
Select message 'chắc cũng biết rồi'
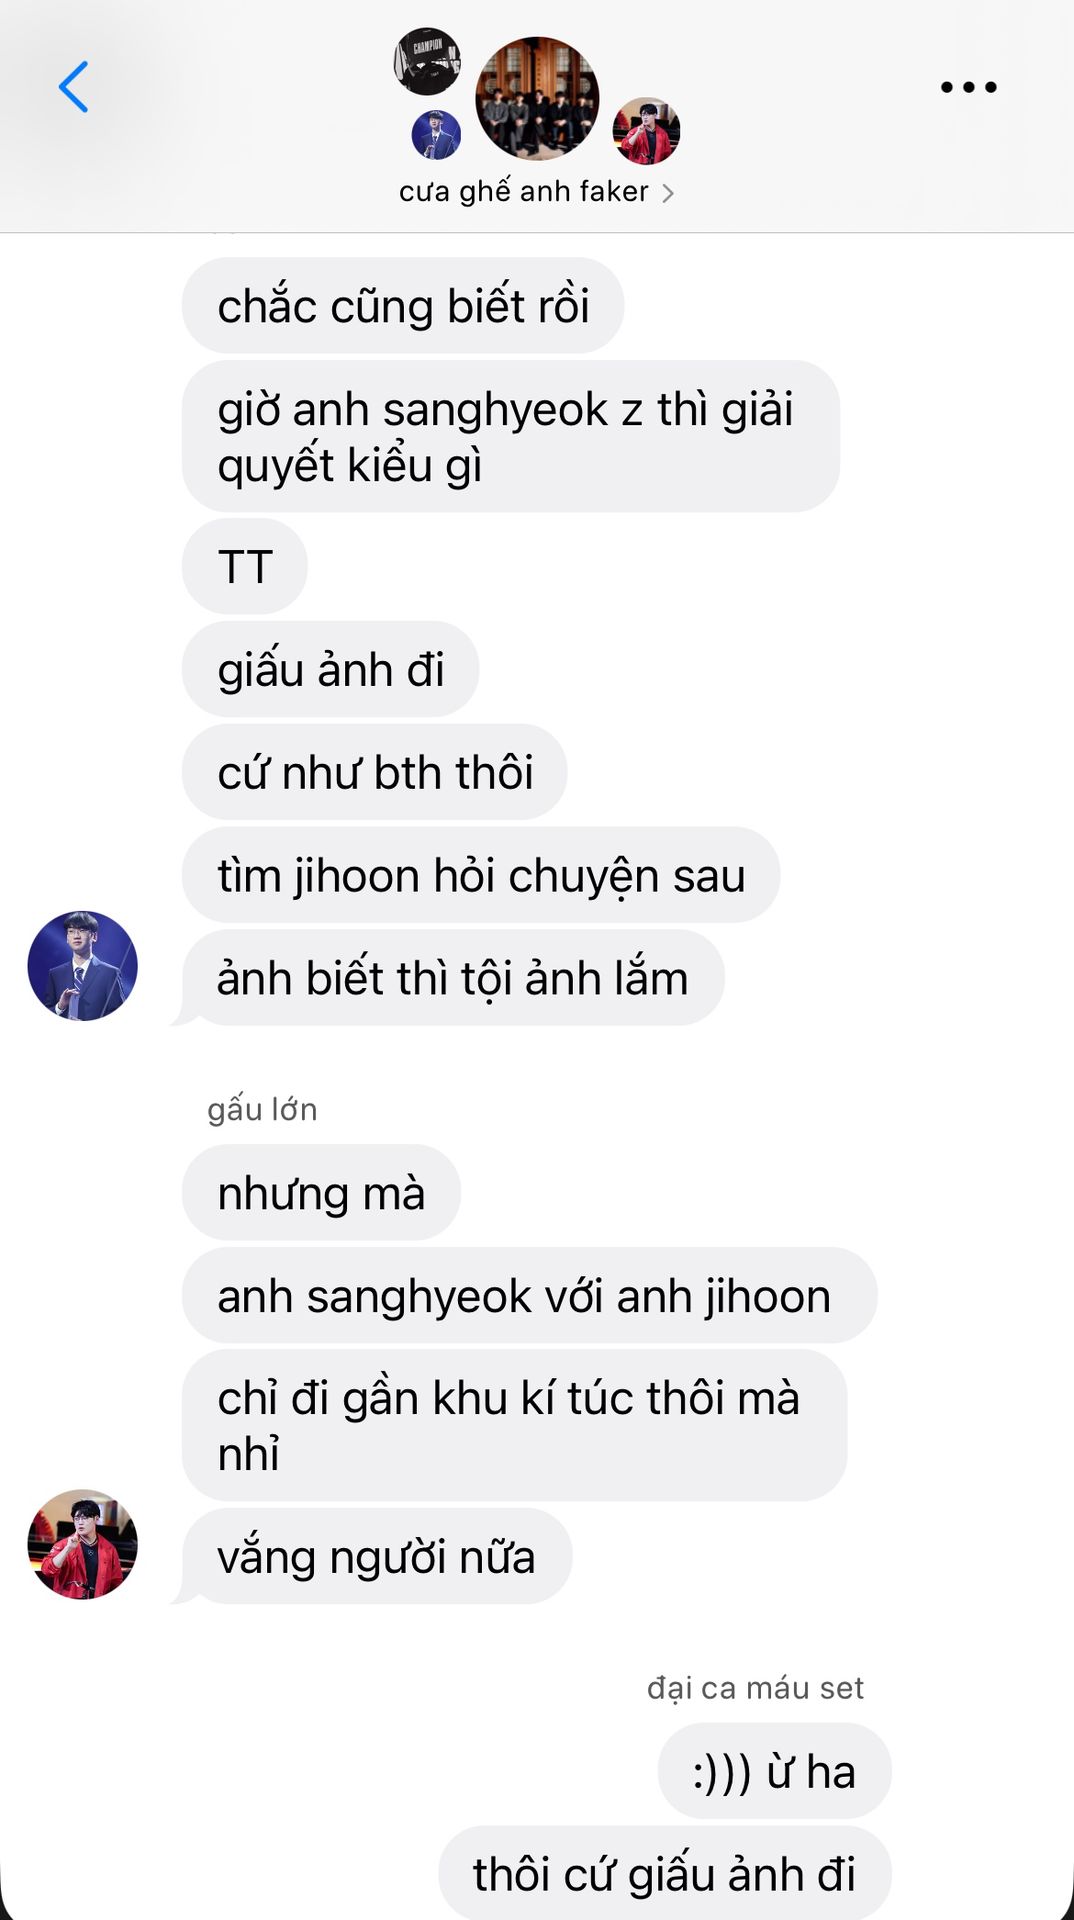pos(403,305)
